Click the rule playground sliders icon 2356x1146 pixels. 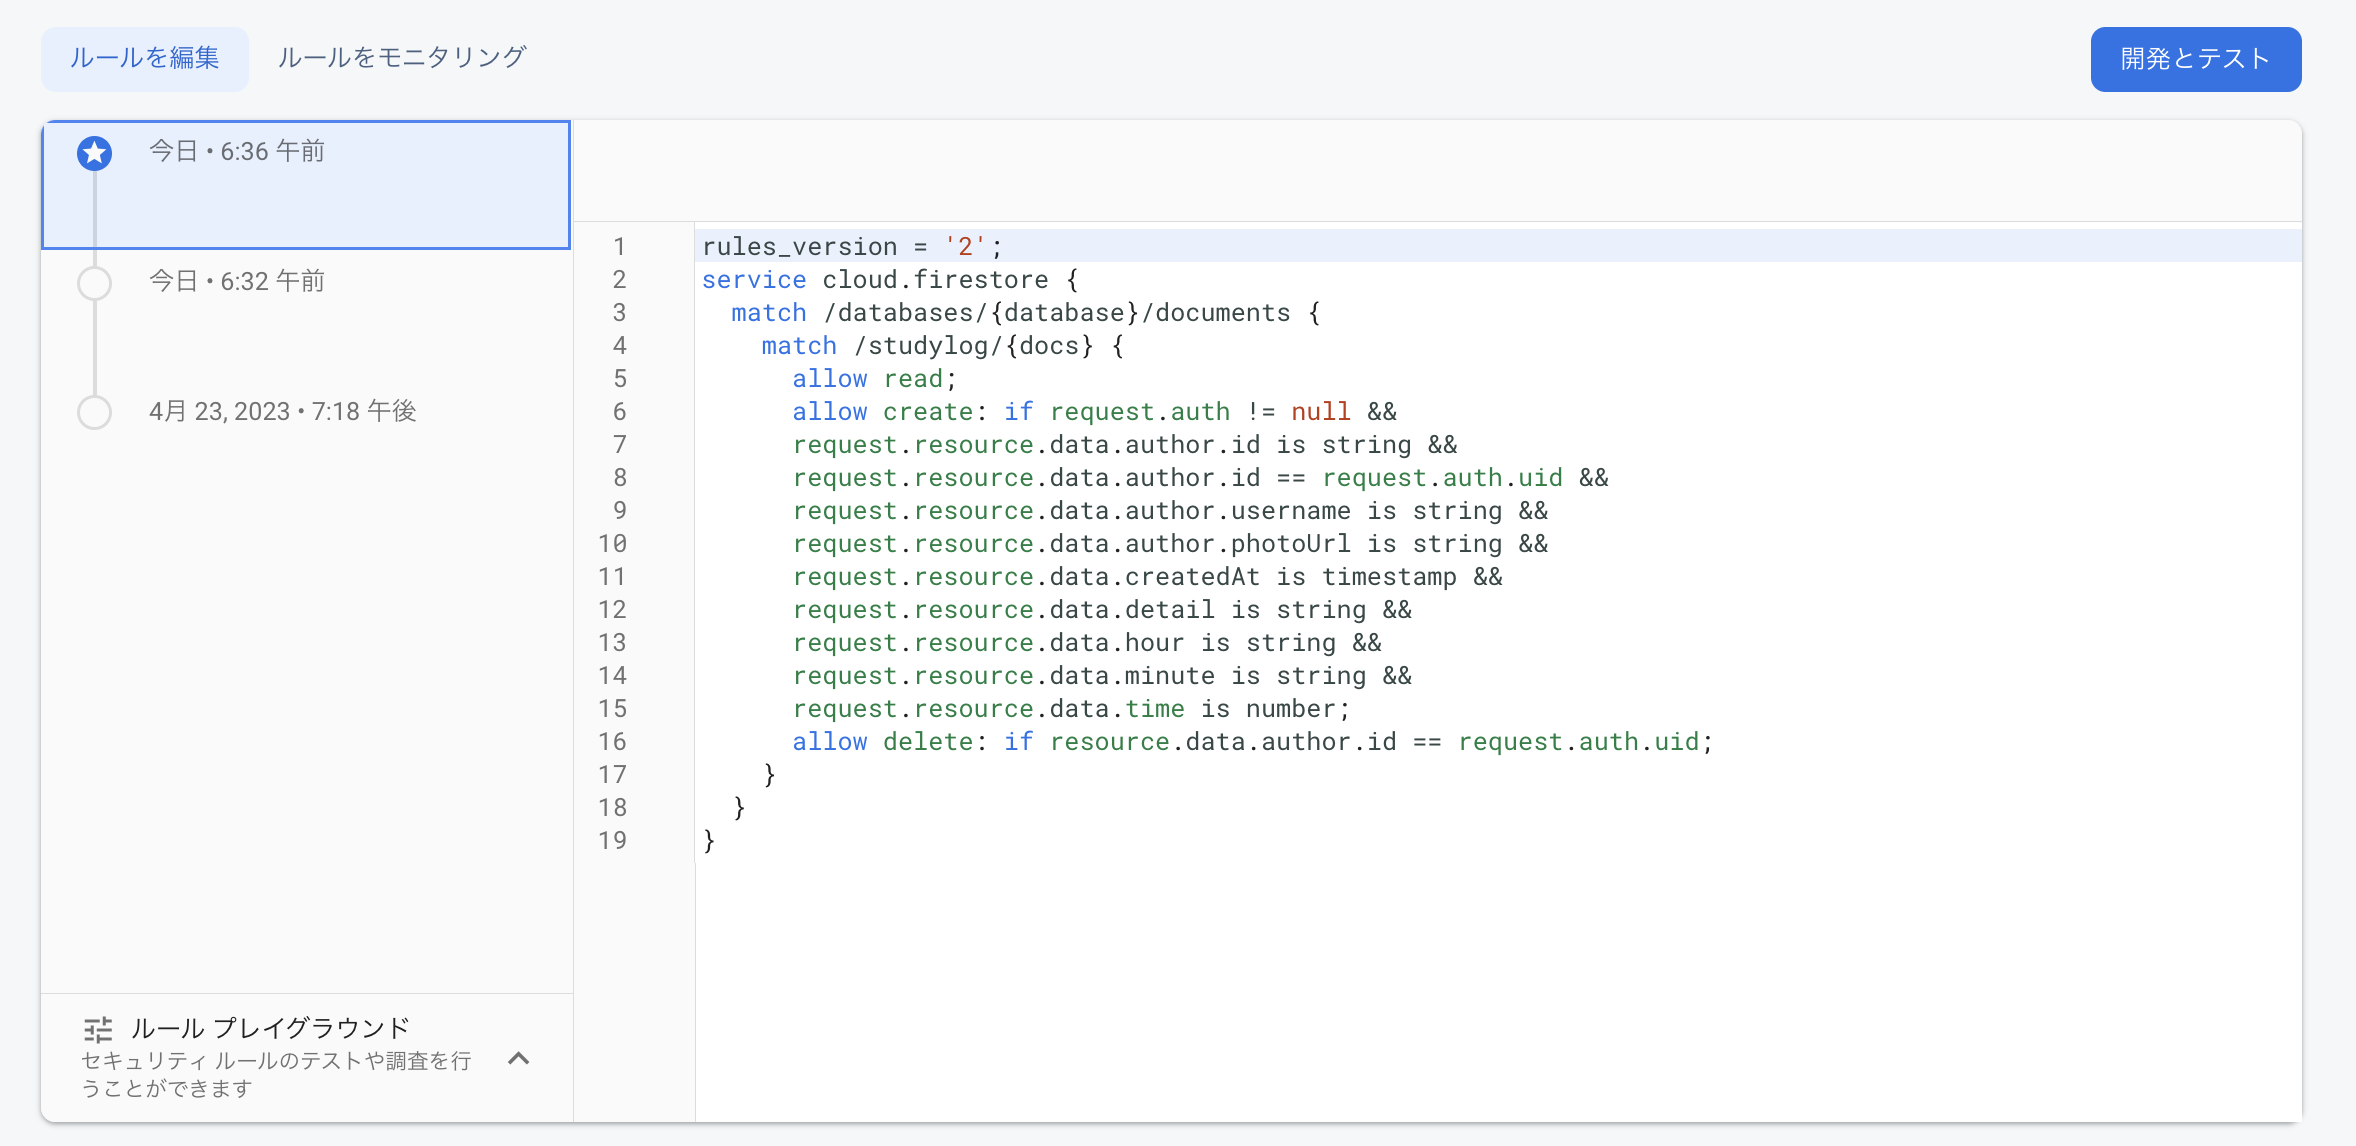pyautogui.click(x=98, y=1029)
